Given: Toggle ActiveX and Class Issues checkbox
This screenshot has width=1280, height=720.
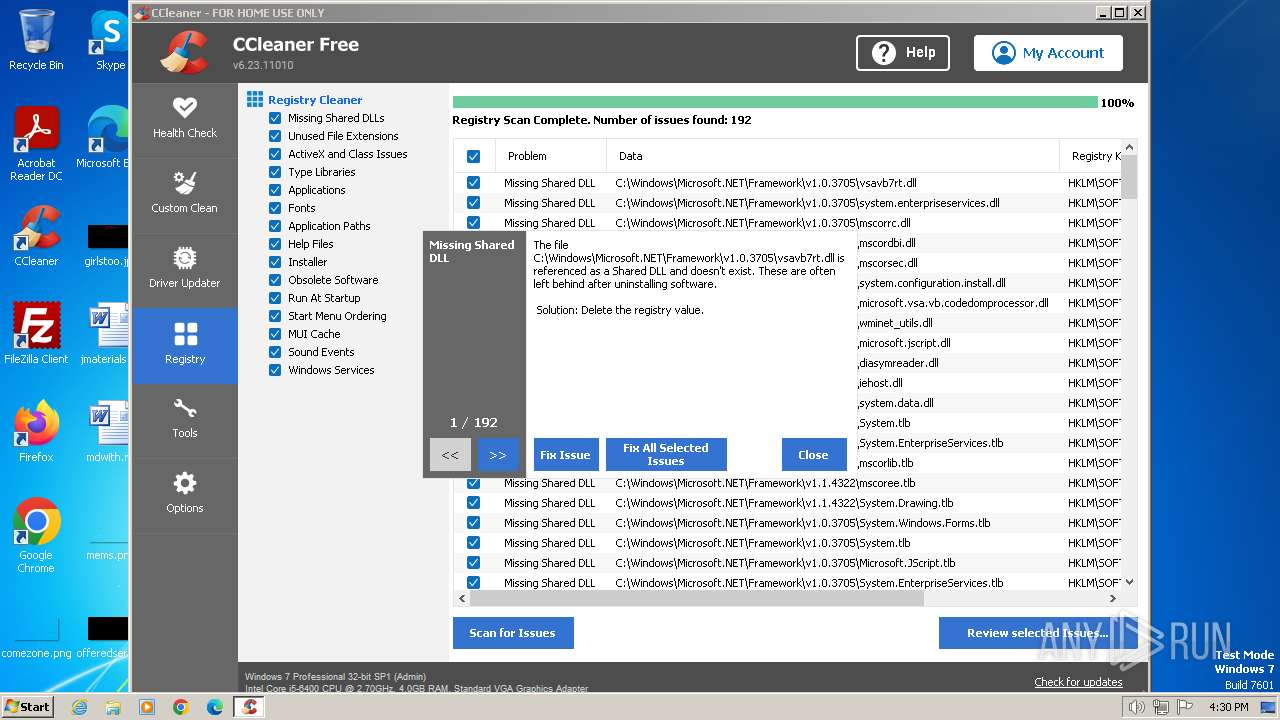Looking at the screenshot, I should click(x=275, y=154).
